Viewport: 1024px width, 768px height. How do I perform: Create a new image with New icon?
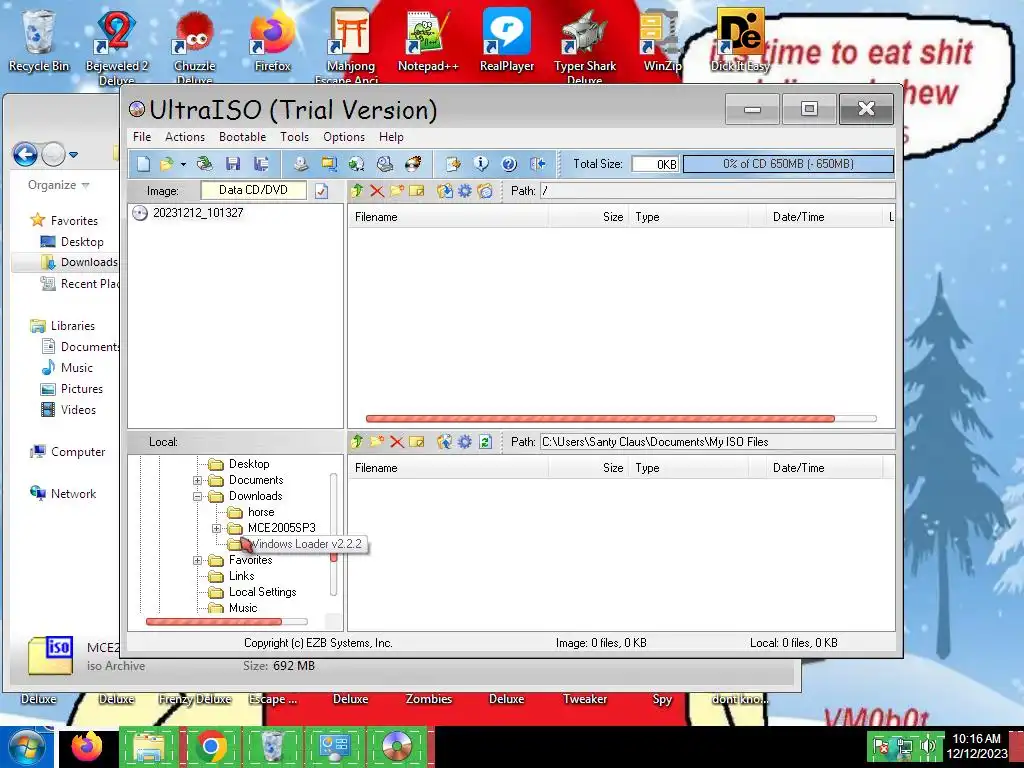coord(143,164)
